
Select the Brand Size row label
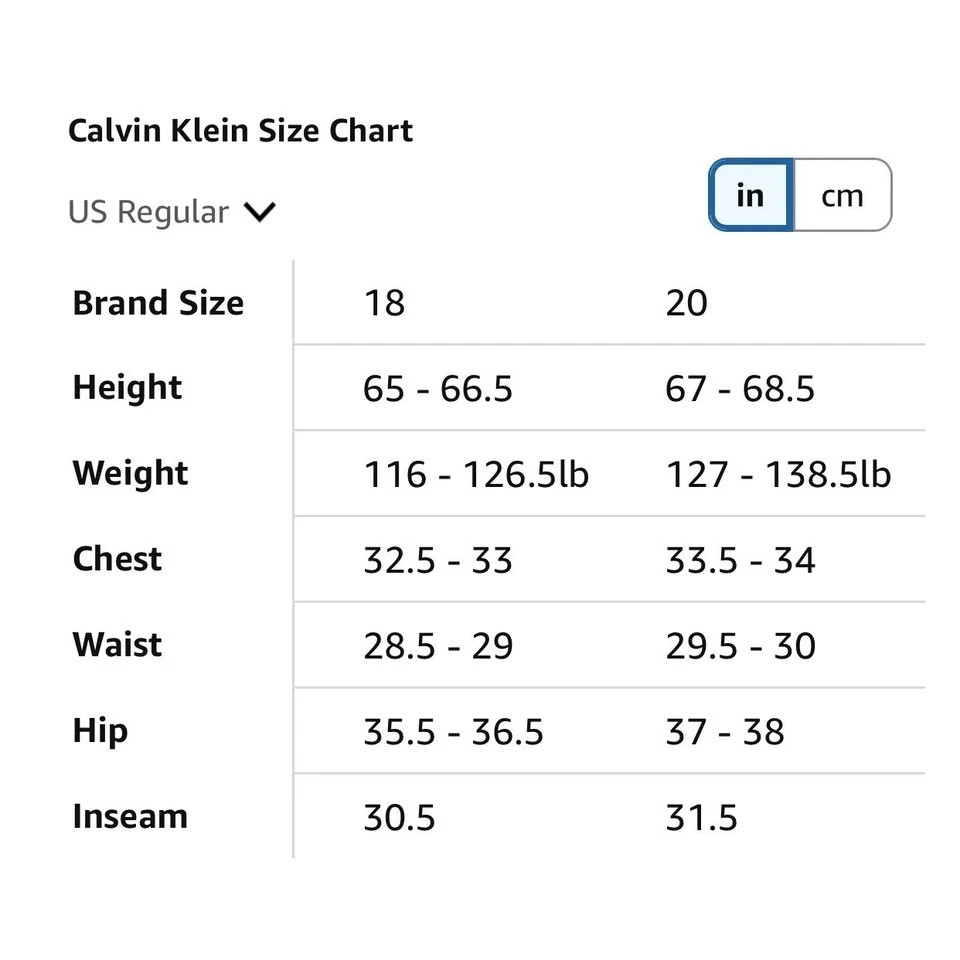[158, 303]
